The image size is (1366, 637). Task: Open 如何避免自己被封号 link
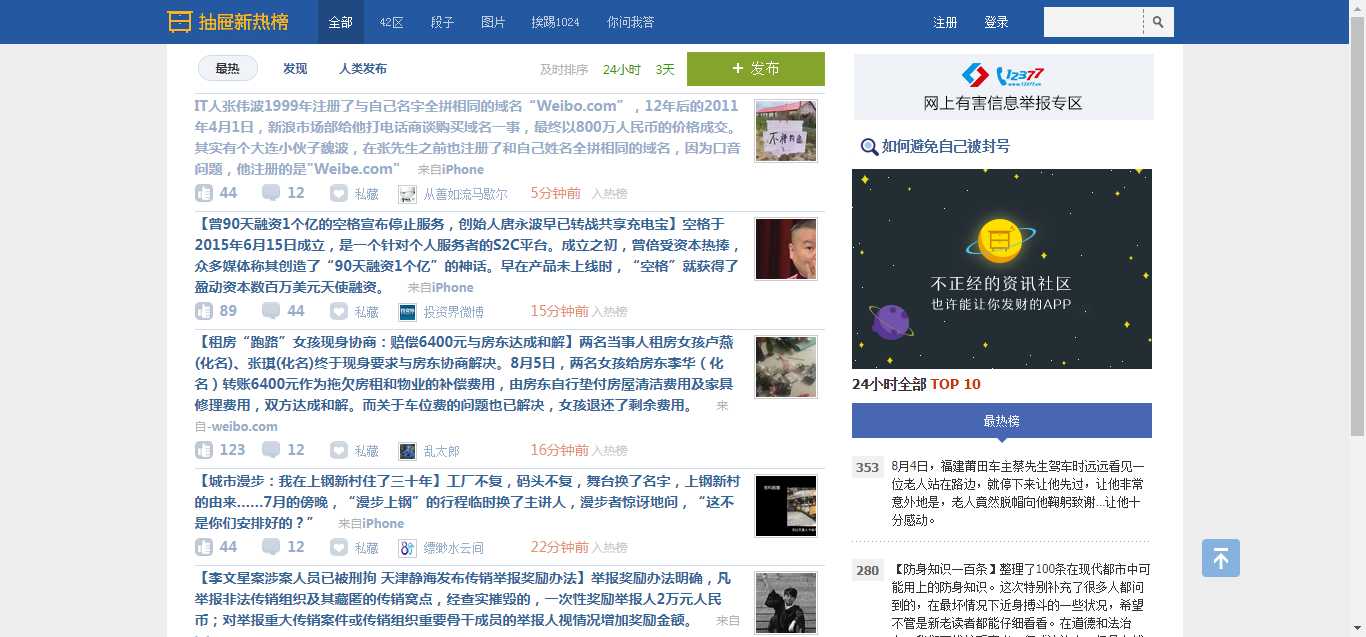pos(946,147)
